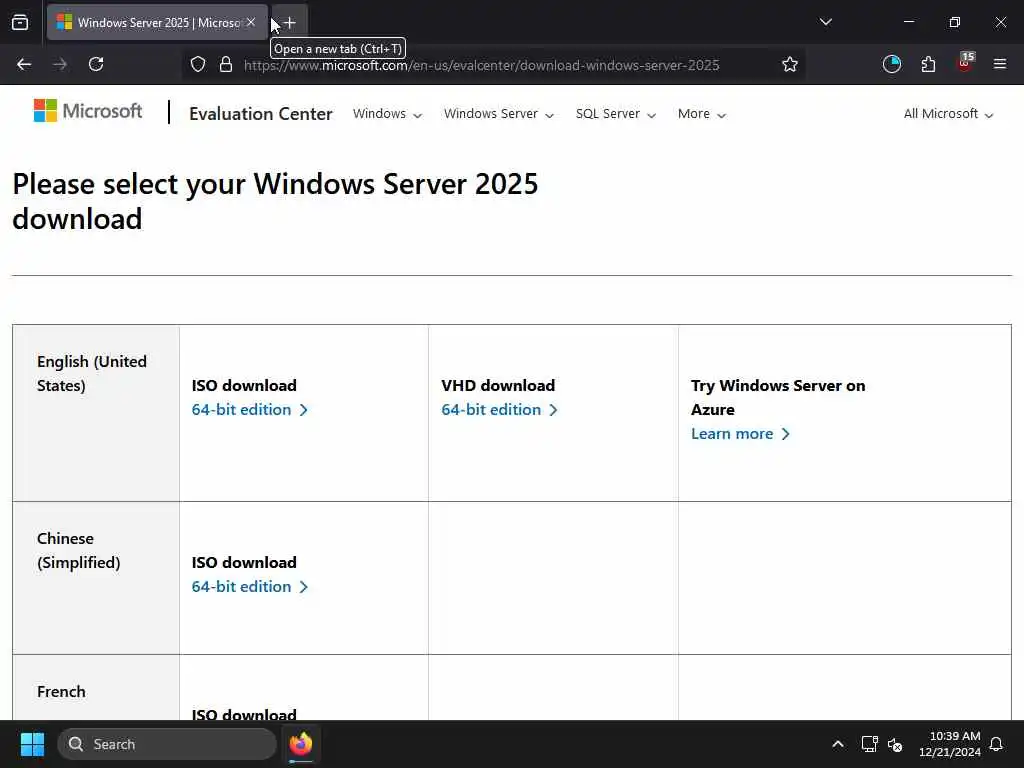1024x768 pixels.
Task: Restore down the Firefox window
Action: [x=954, y=22]
